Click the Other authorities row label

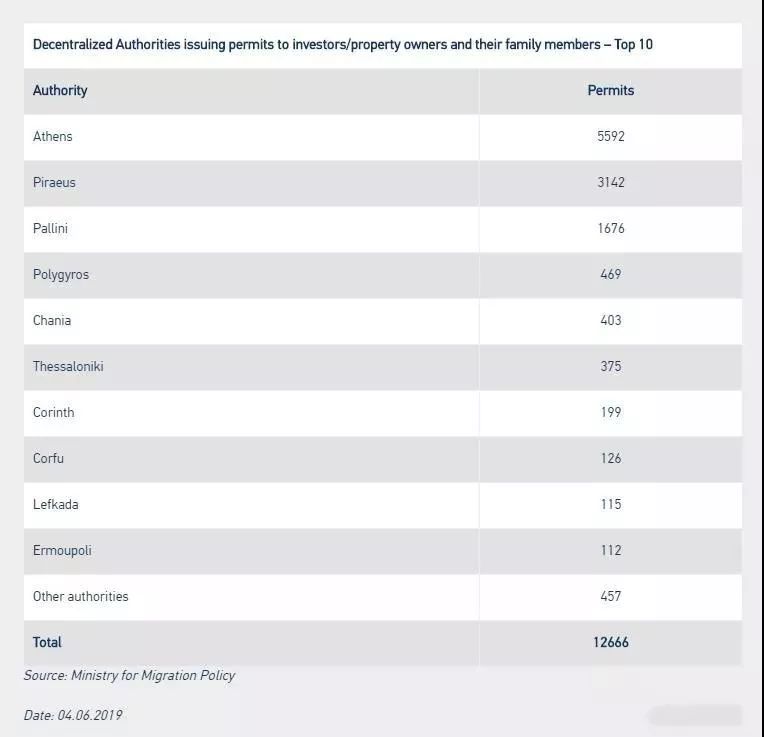click(x=80, y=596)
